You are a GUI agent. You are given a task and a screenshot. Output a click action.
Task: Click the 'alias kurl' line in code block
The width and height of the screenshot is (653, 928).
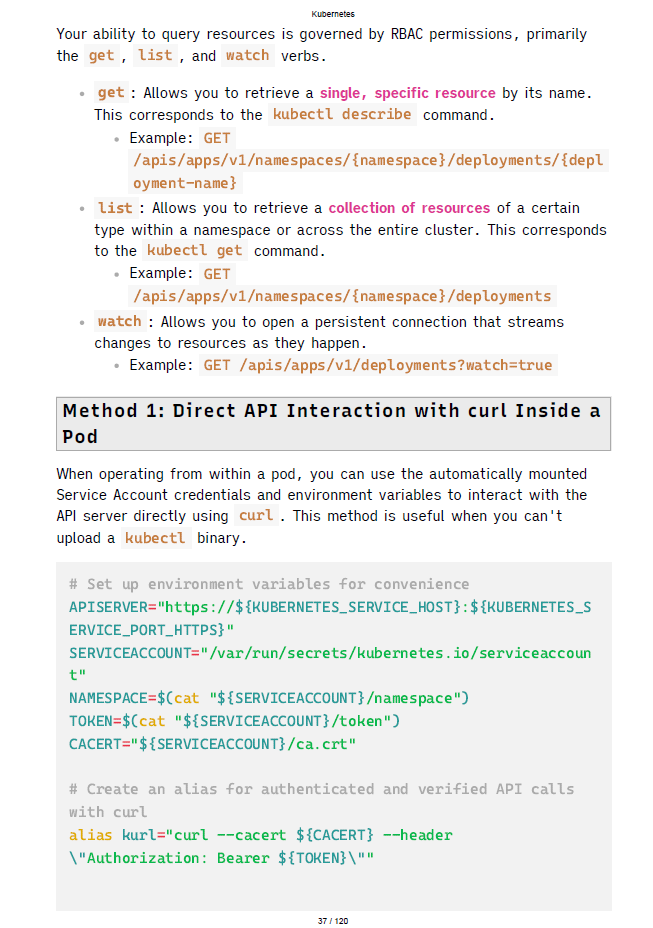point(260,835)
